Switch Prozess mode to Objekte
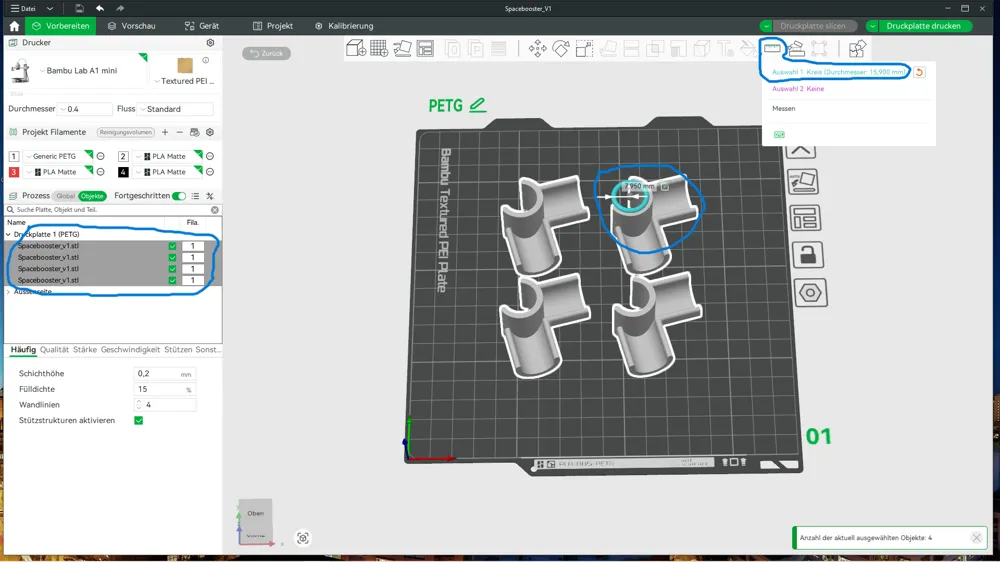 (92, 196)
